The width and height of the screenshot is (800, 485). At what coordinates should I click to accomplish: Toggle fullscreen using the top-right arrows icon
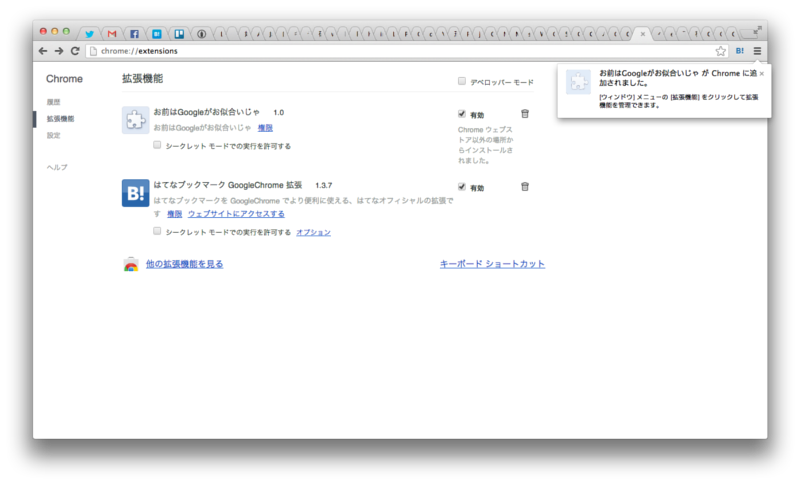(757, 30)
